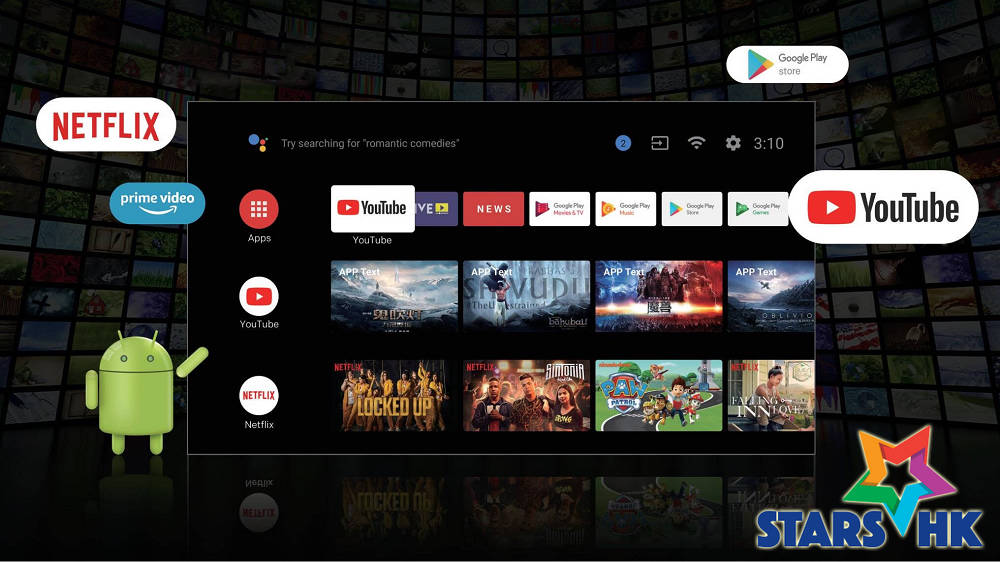
Task: Launch Google Play Games tile
Action: pos(758,209)
